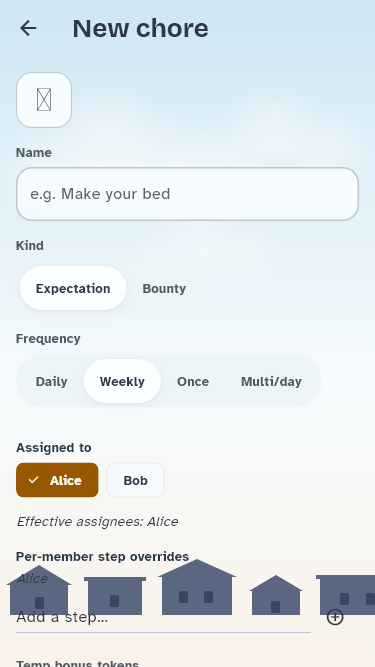
Task: Set frequency to Daily
Action: pos(51,382)
